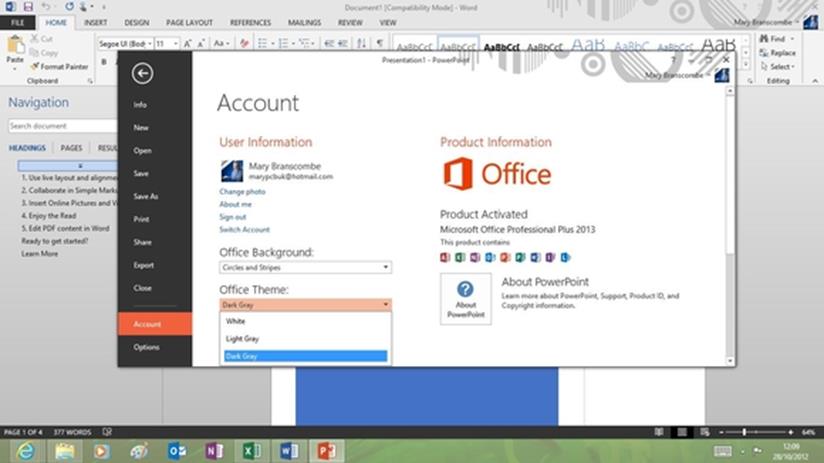824x463 pixels.
Task: Click the Sort icon in Word's ribbon
Action: 362,44
